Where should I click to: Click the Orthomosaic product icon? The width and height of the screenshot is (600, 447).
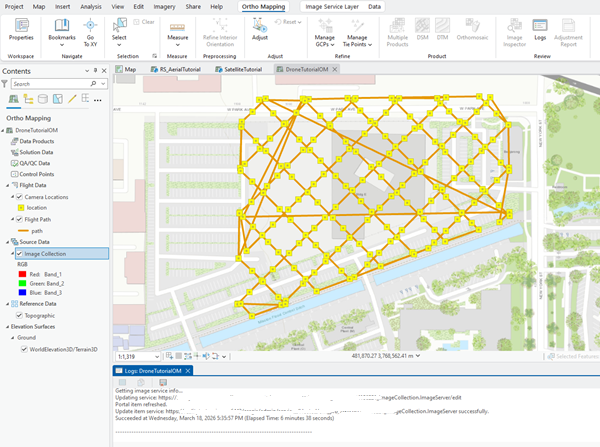(x=473, y=26)
